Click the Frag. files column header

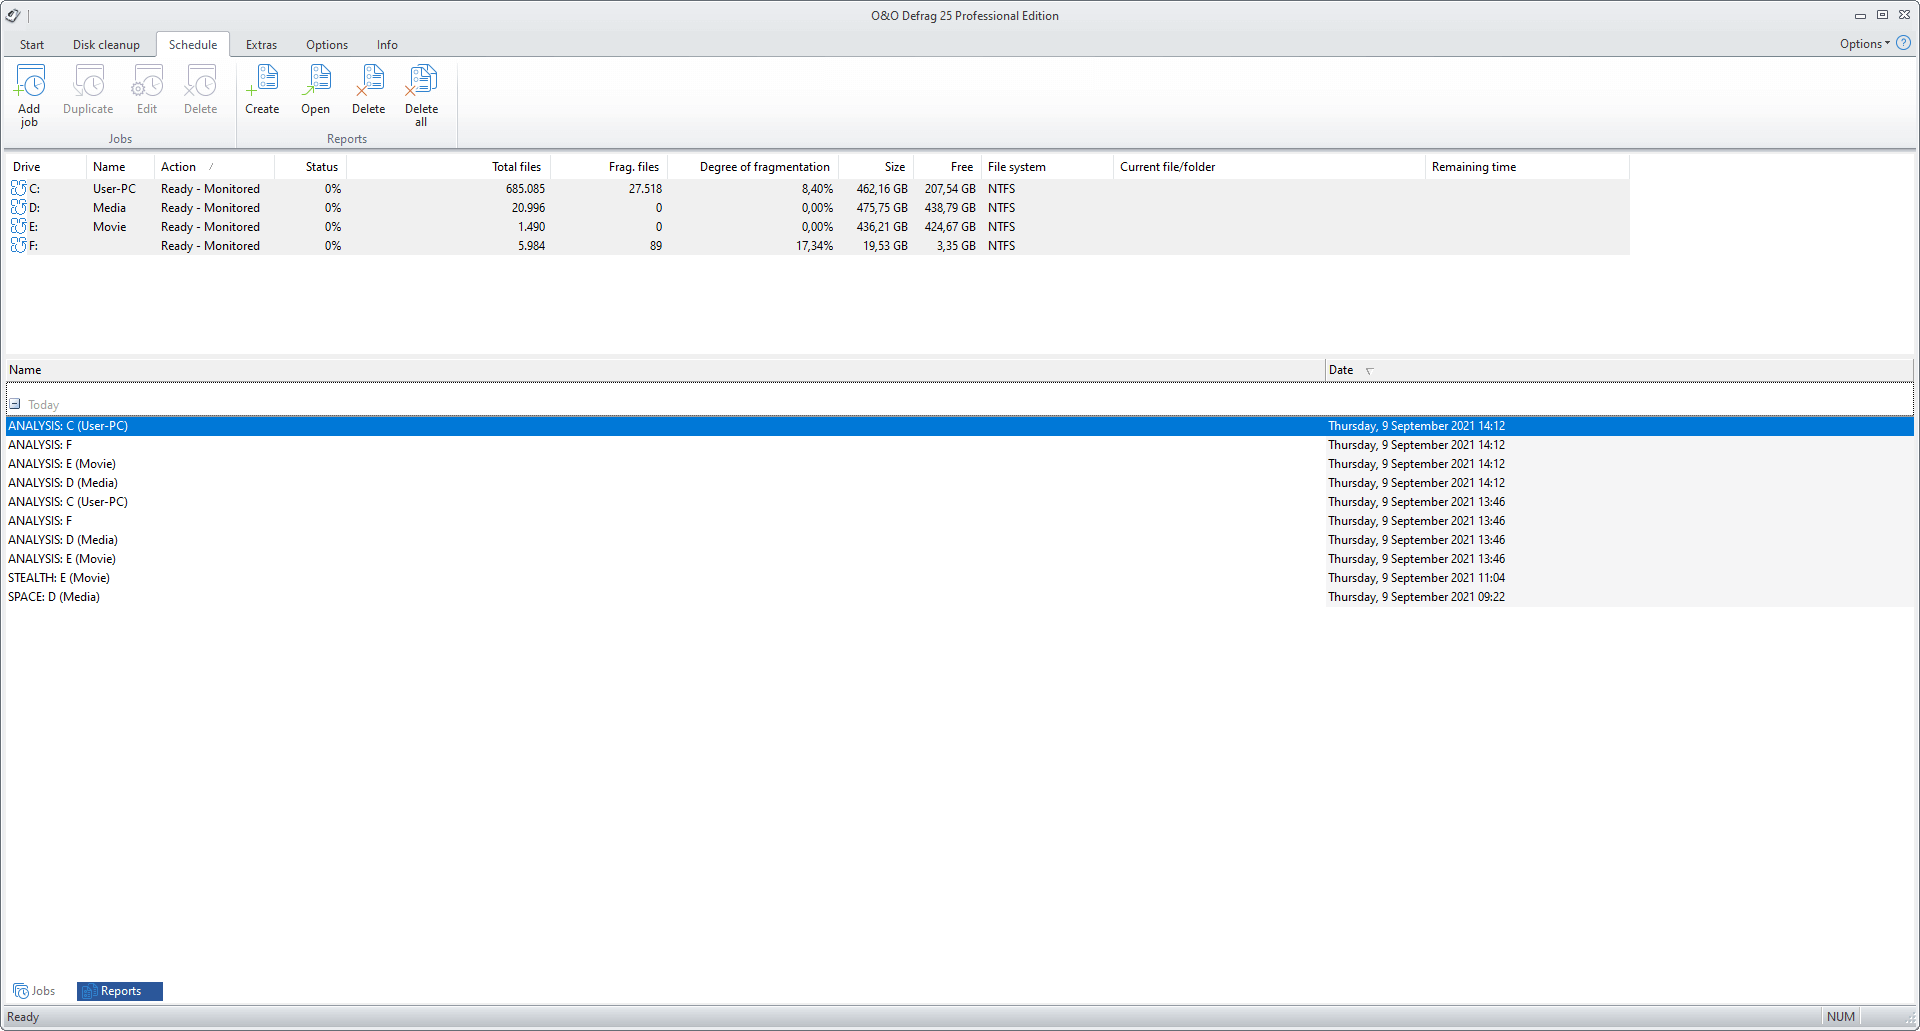[x=609, y=167]
